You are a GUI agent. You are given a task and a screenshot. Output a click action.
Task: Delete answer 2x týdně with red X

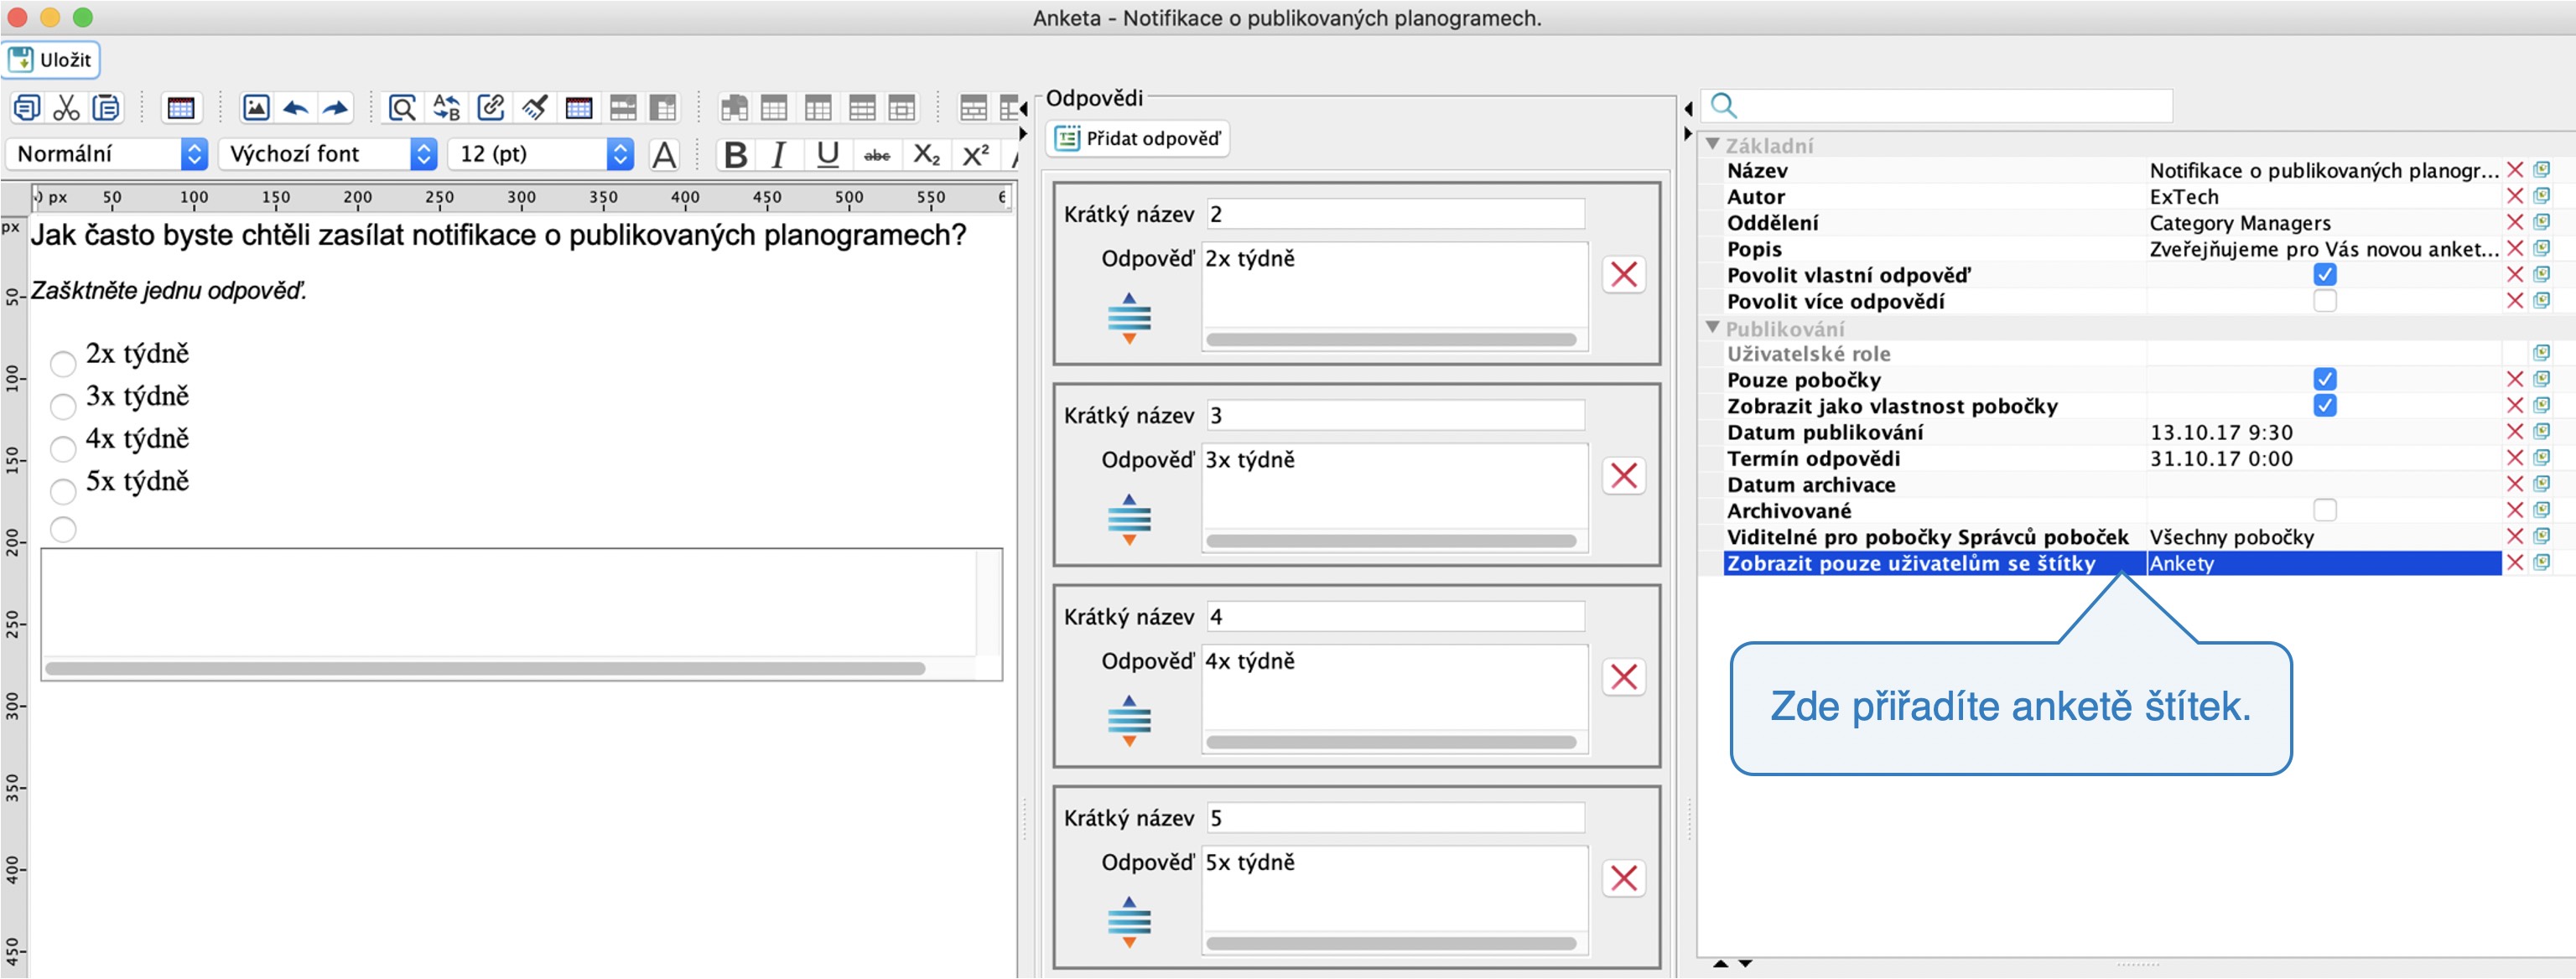pos(1624,274)
